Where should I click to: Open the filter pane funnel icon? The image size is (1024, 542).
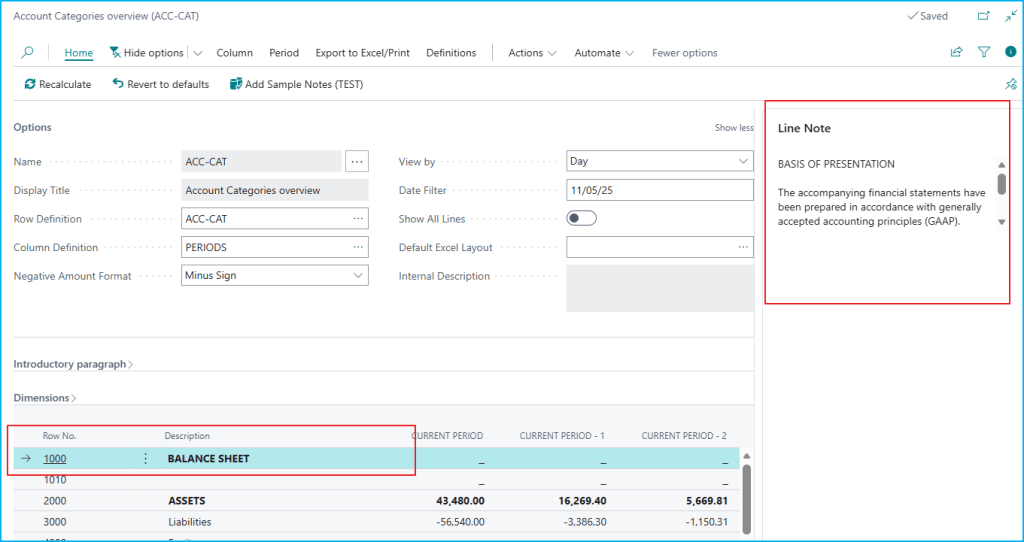click(984, 53)
